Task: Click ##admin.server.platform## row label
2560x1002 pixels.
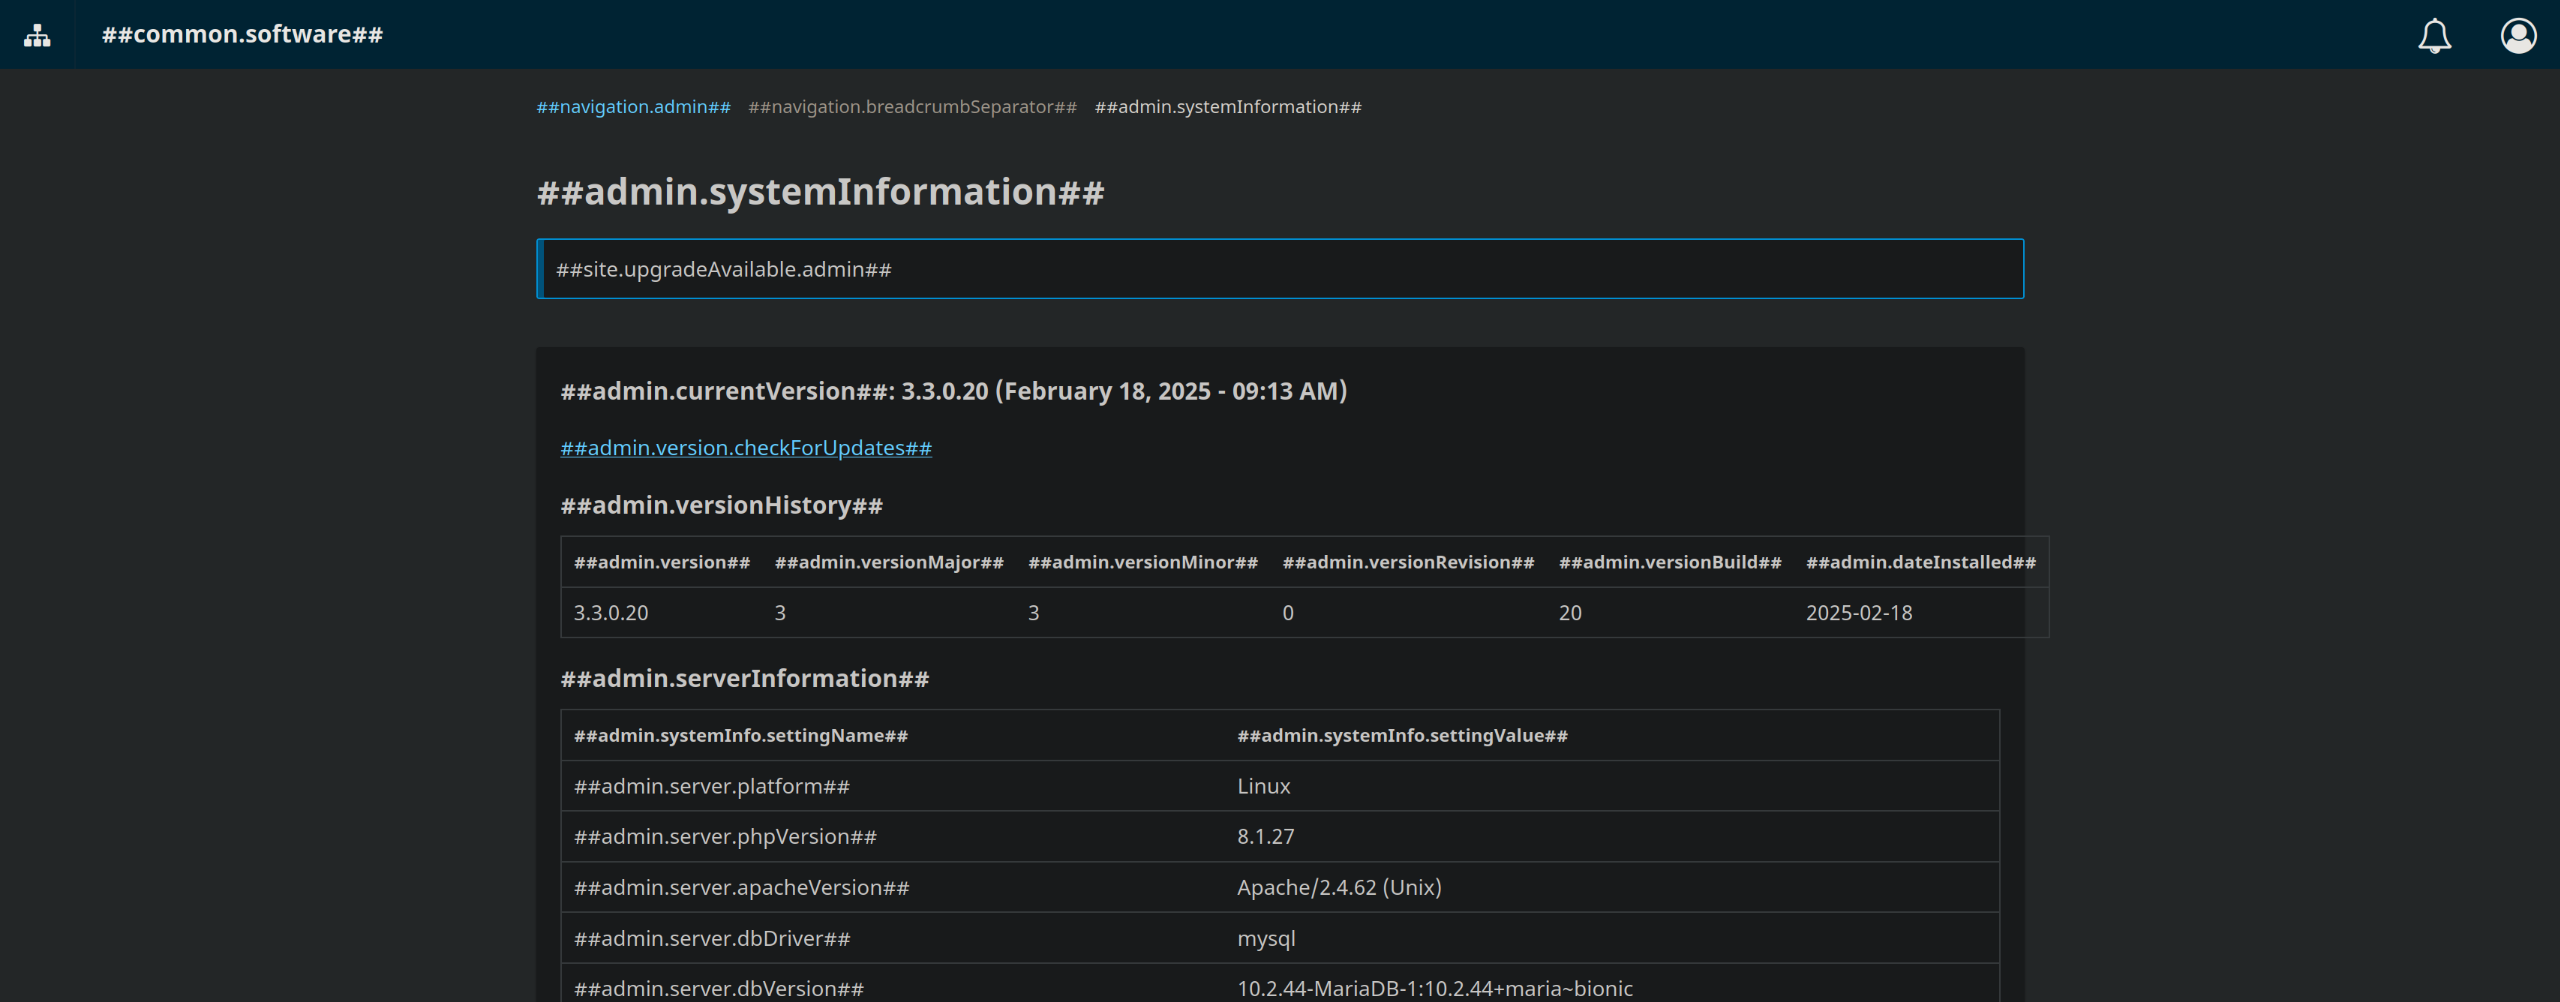Action: click(712, 787)
